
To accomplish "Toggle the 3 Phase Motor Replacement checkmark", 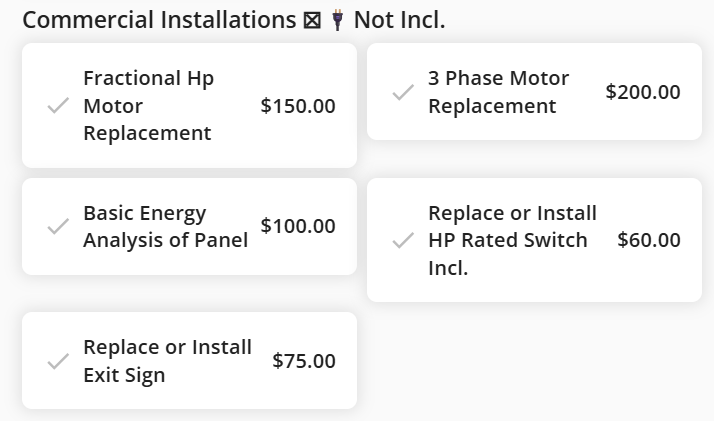I will tap(403, 92).
